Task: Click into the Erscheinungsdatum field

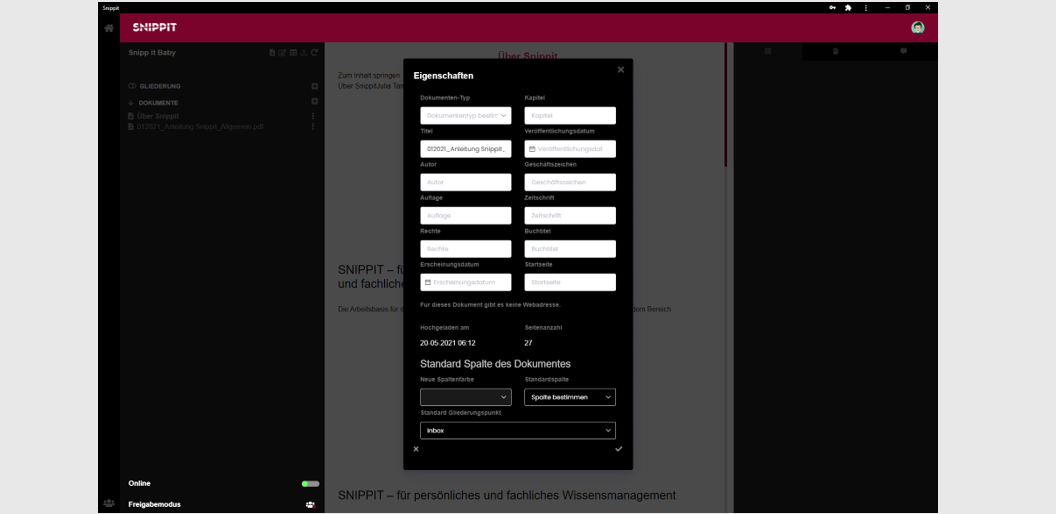Action: click(465, 282)
